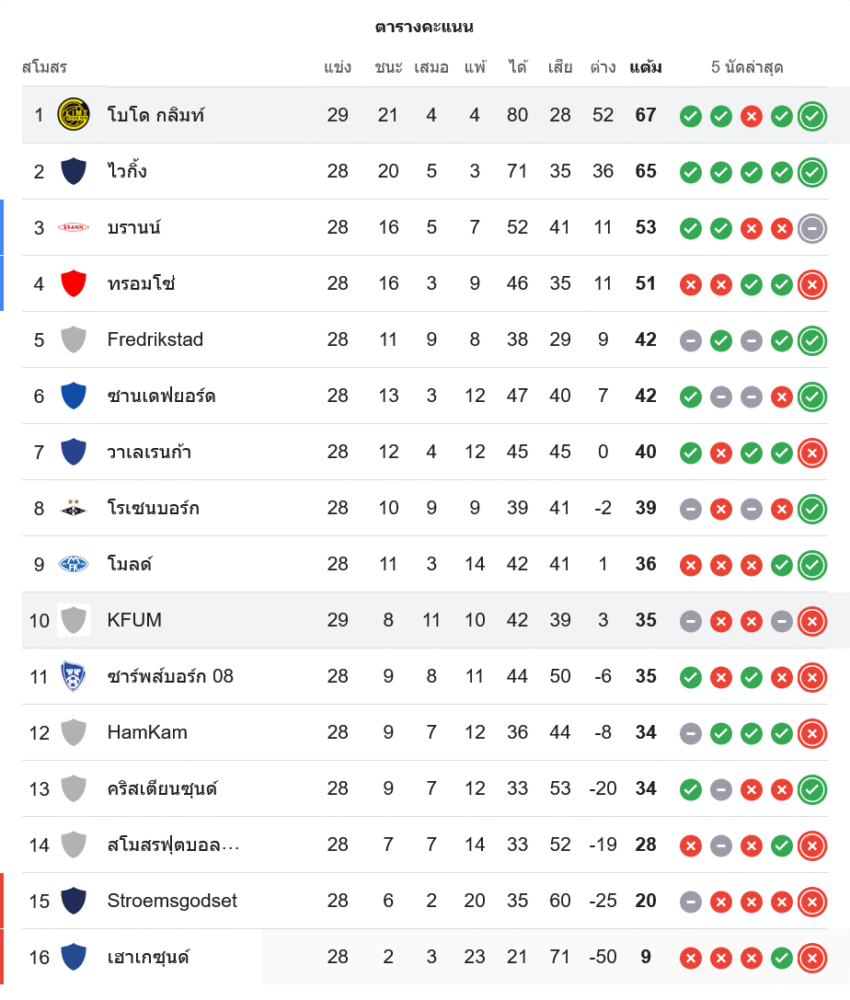The height and width of the screenshot is (1000, 850).
Task: Click the ตารางคะแนน table title
Action: [424, 27]
